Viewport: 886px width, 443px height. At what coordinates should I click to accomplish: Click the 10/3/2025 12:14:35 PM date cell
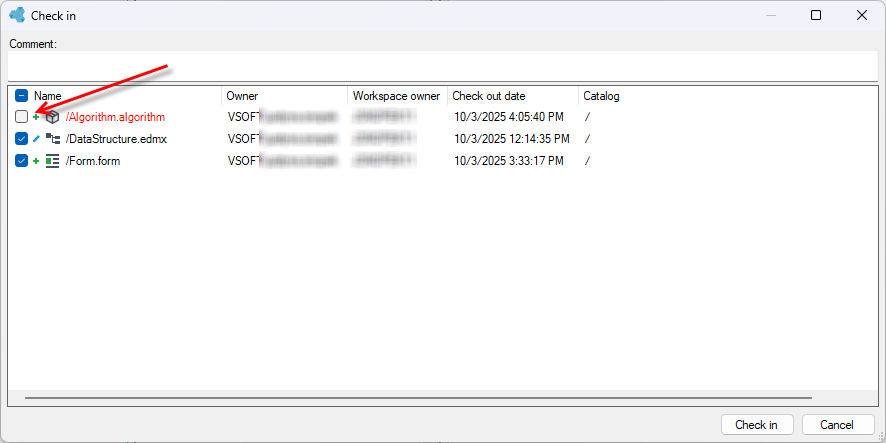[511, 138]
